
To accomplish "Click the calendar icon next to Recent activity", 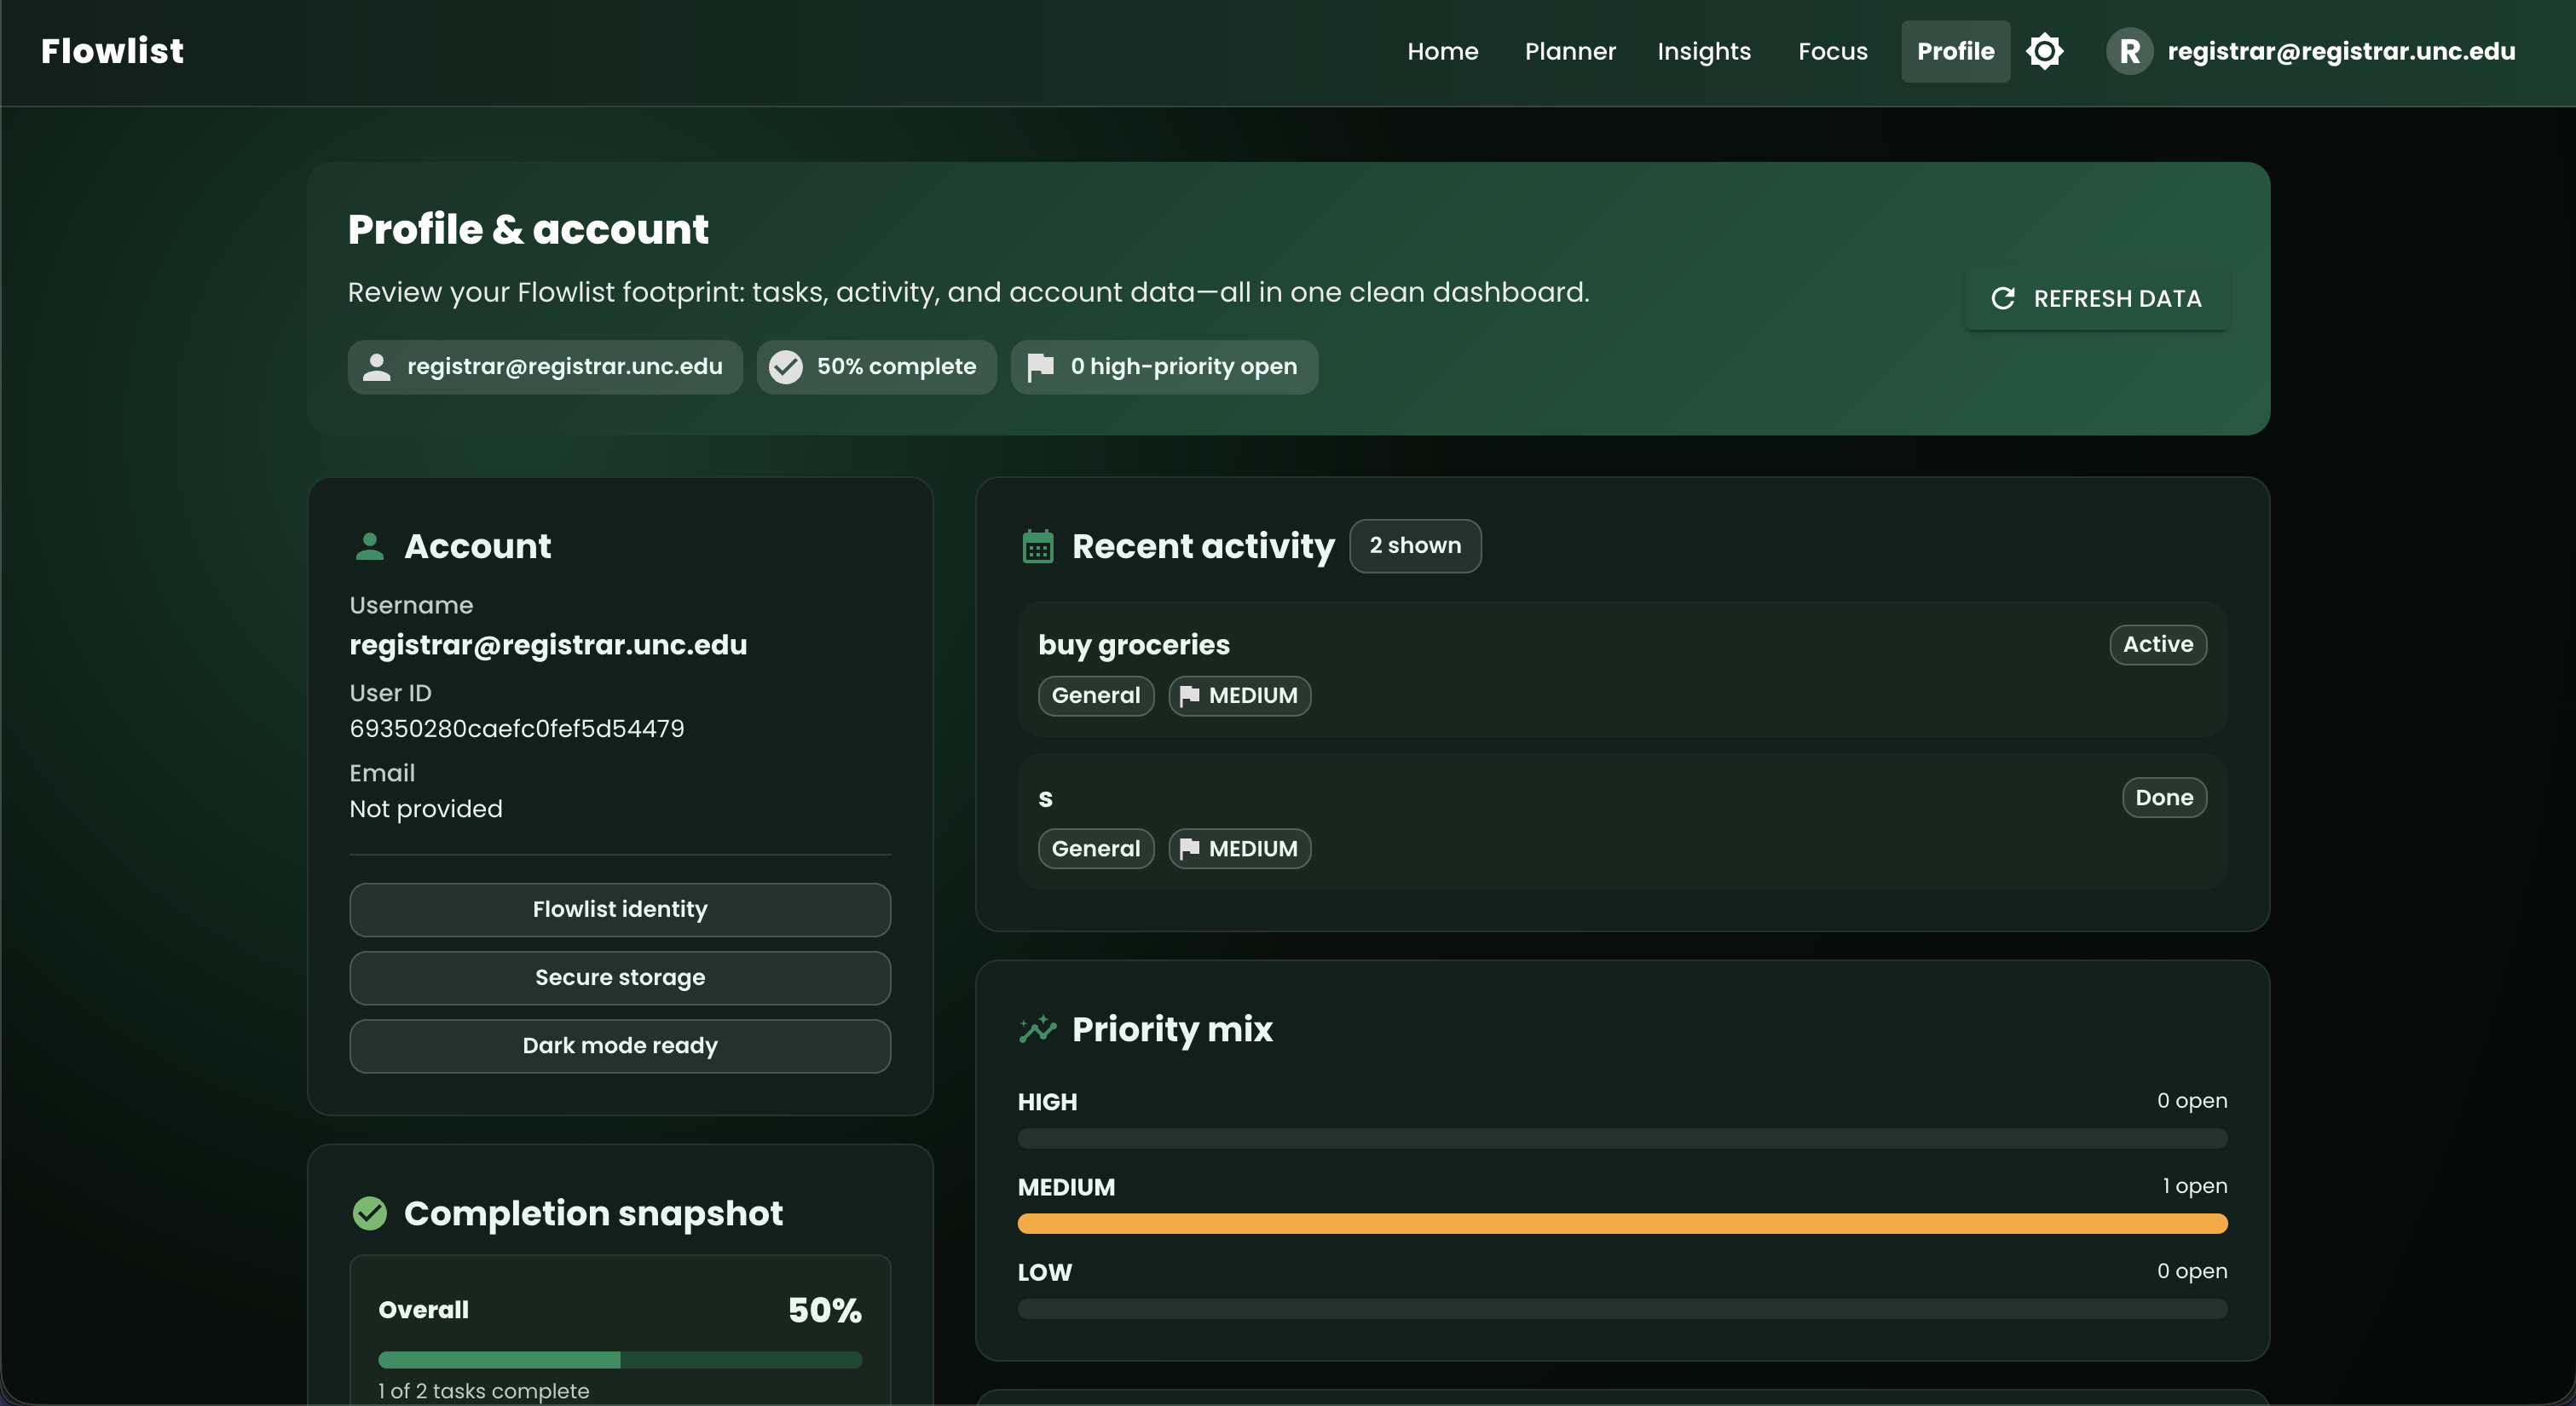I will tap(1037, 546).
